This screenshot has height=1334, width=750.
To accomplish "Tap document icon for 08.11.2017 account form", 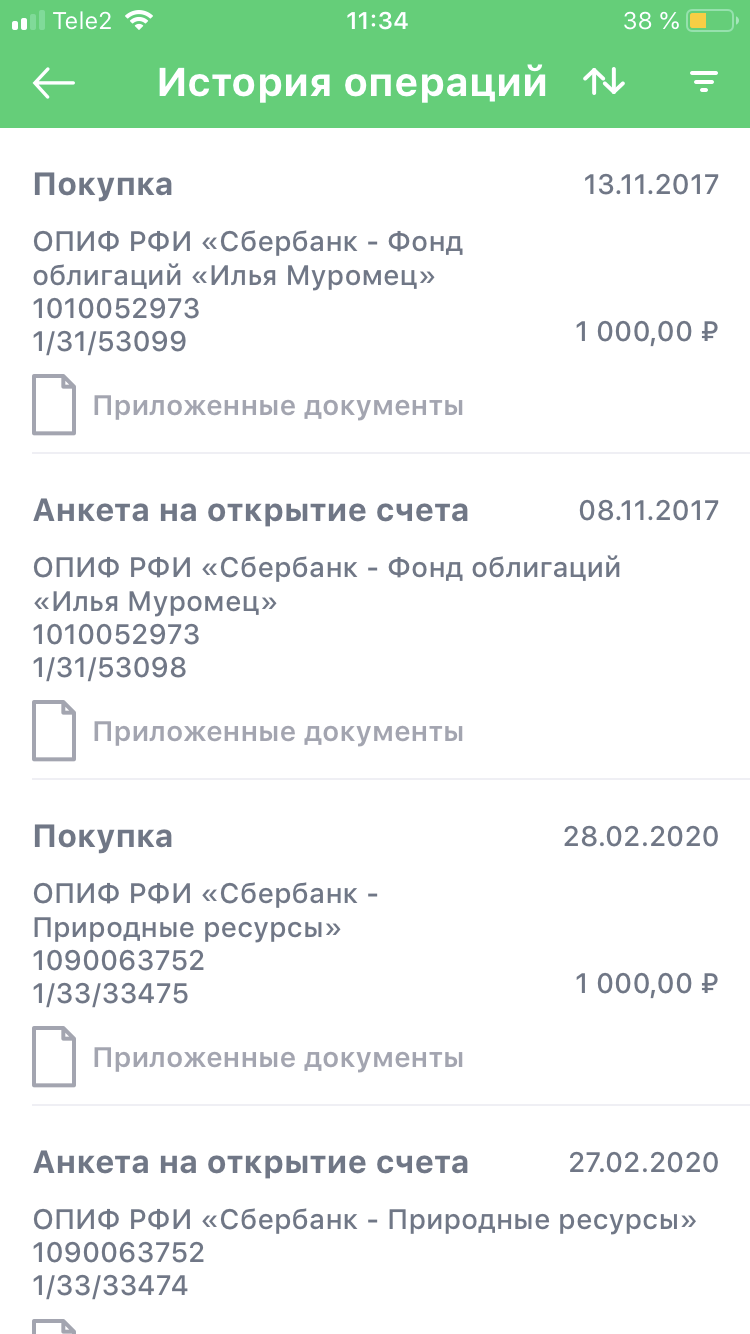I will [54, 731].
